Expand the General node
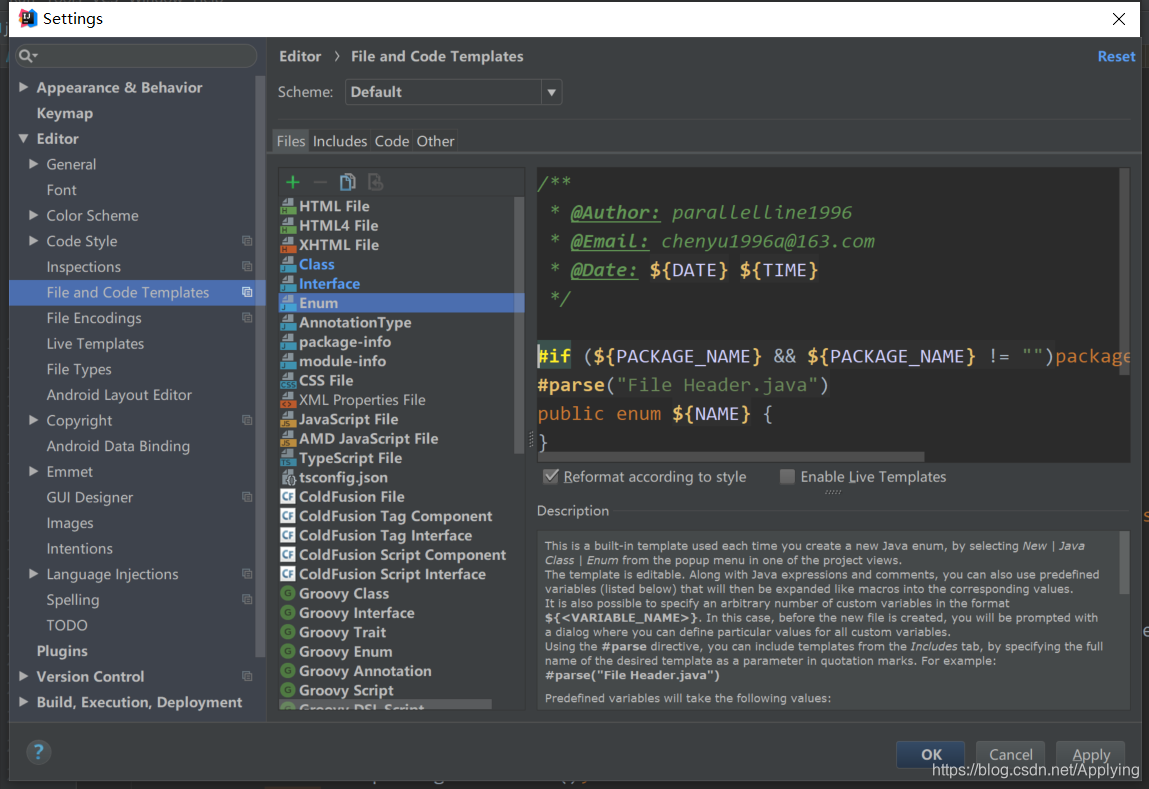Viewport: 1149px width, 789px height. [x=34, y=164]
